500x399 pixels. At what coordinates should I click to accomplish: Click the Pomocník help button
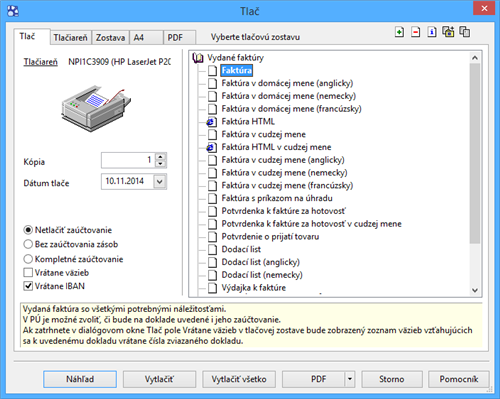coord(459,379)
